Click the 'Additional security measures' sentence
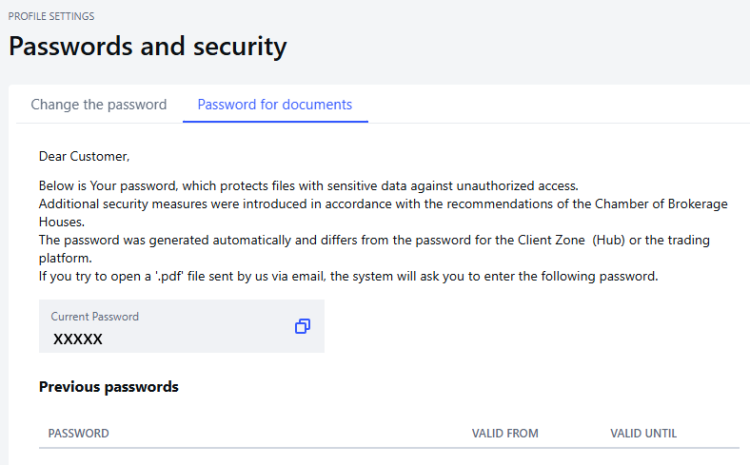Viewport: 750px width, 465px height. [250, 205]
